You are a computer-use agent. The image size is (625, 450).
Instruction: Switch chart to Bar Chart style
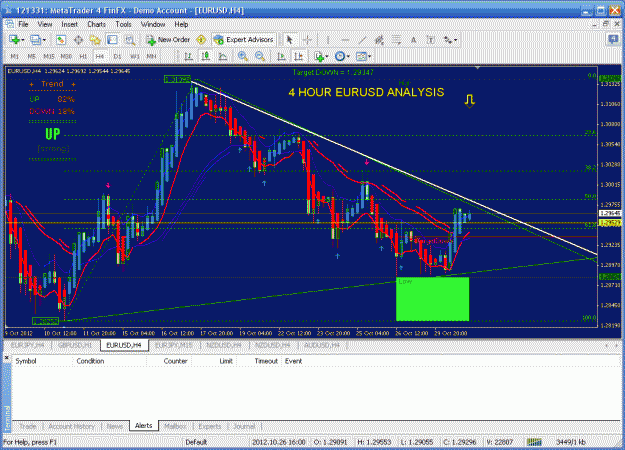tap(189, 56)
